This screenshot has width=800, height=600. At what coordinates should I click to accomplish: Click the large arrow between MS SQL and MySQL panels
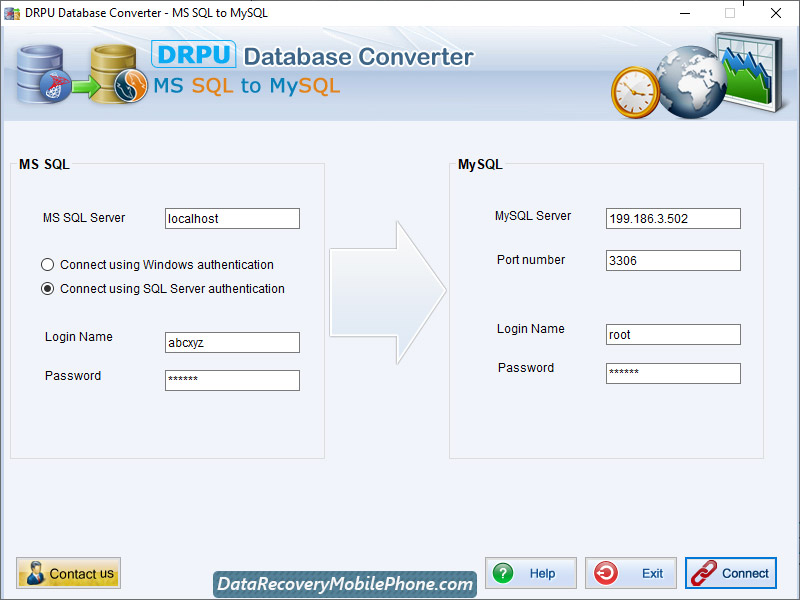(390, 290)
